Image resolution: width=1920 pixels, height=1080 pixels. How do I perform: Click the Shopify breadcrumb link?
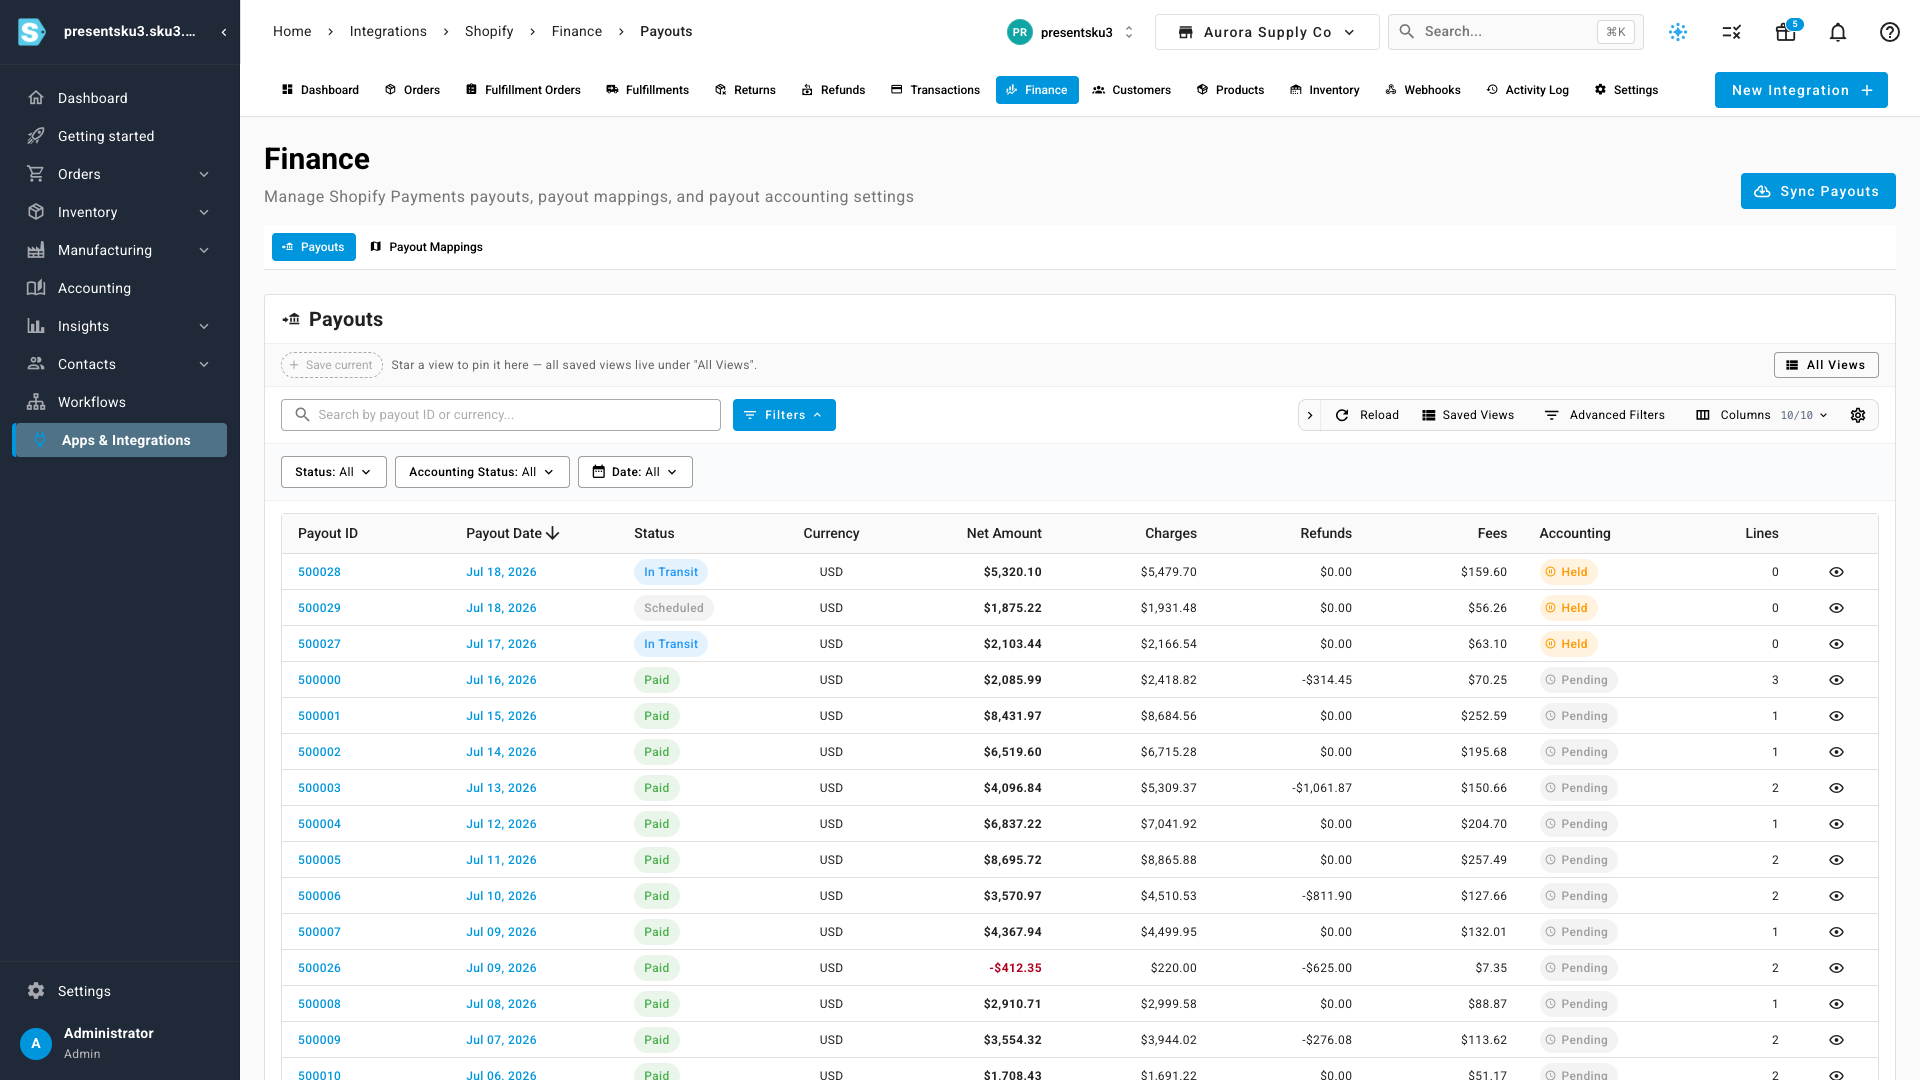point(489,32)
